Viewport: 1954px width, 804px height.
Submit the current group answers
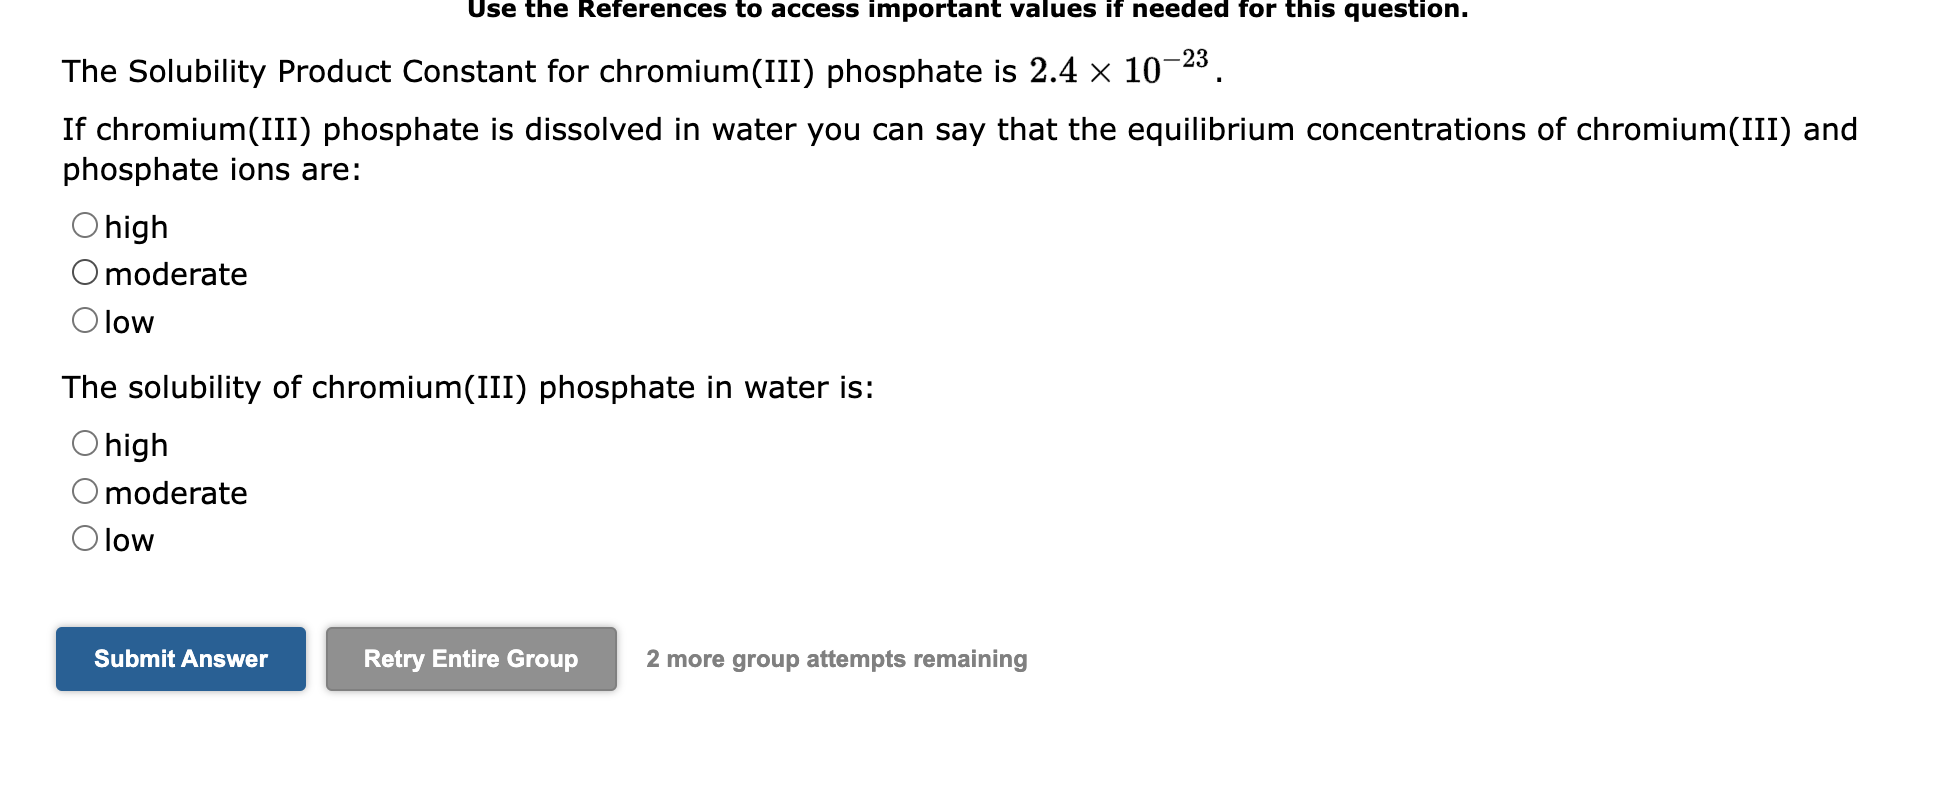point(180,659)
